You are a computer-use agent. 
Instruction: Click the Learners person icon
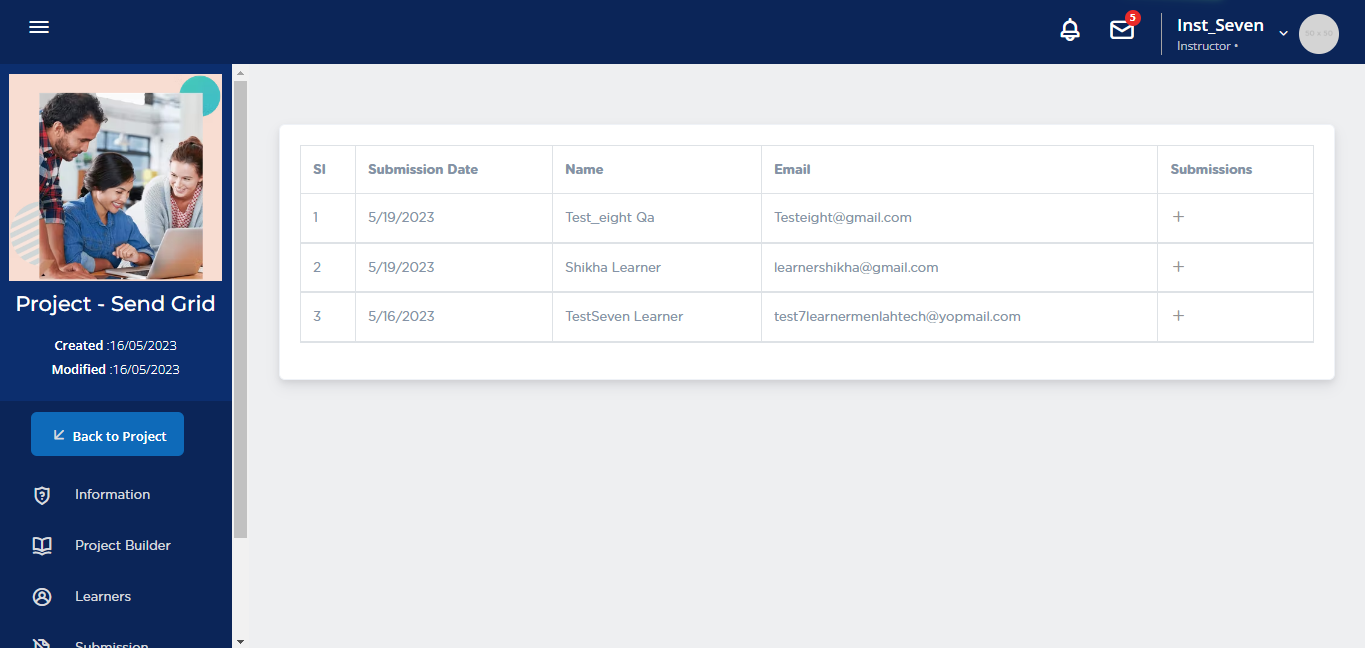tap(42, 597)
